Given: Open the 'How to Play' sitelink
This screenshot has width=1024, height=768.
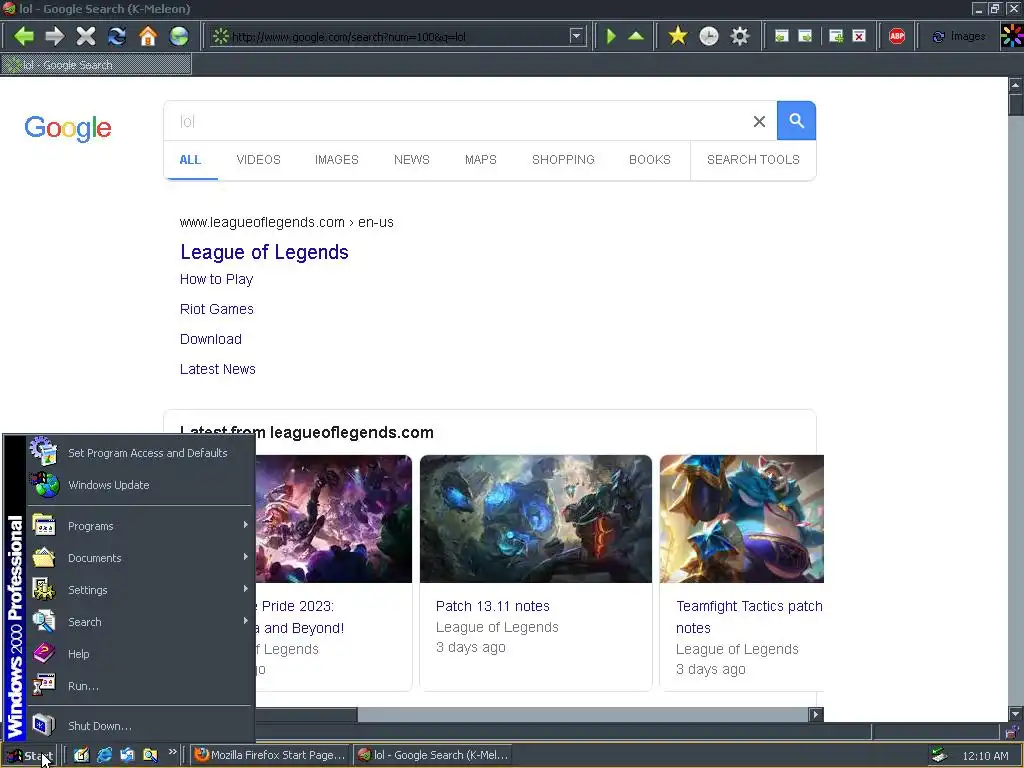Looking at the screenshot, I should click(216, 280).
